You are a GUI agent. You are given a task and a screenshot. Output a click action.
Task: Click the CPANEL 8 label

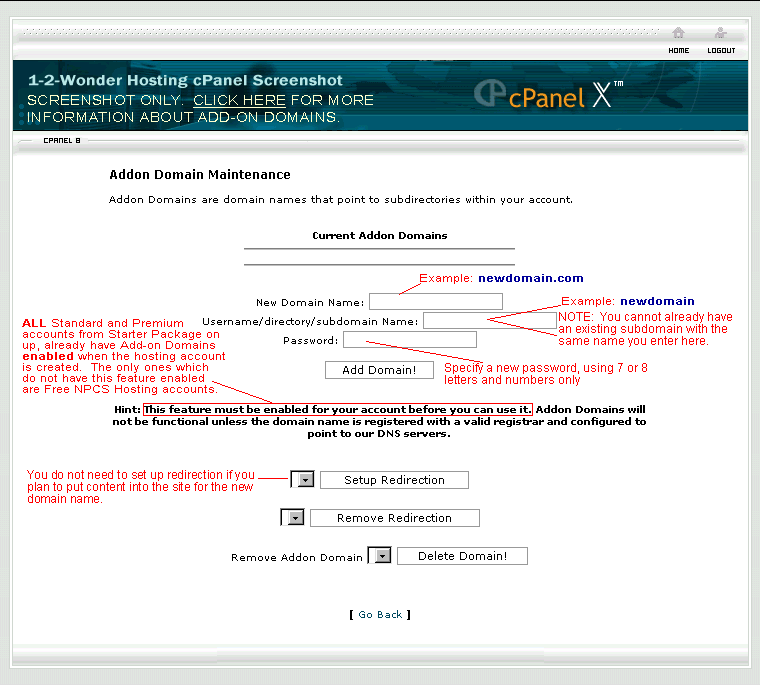62,141
